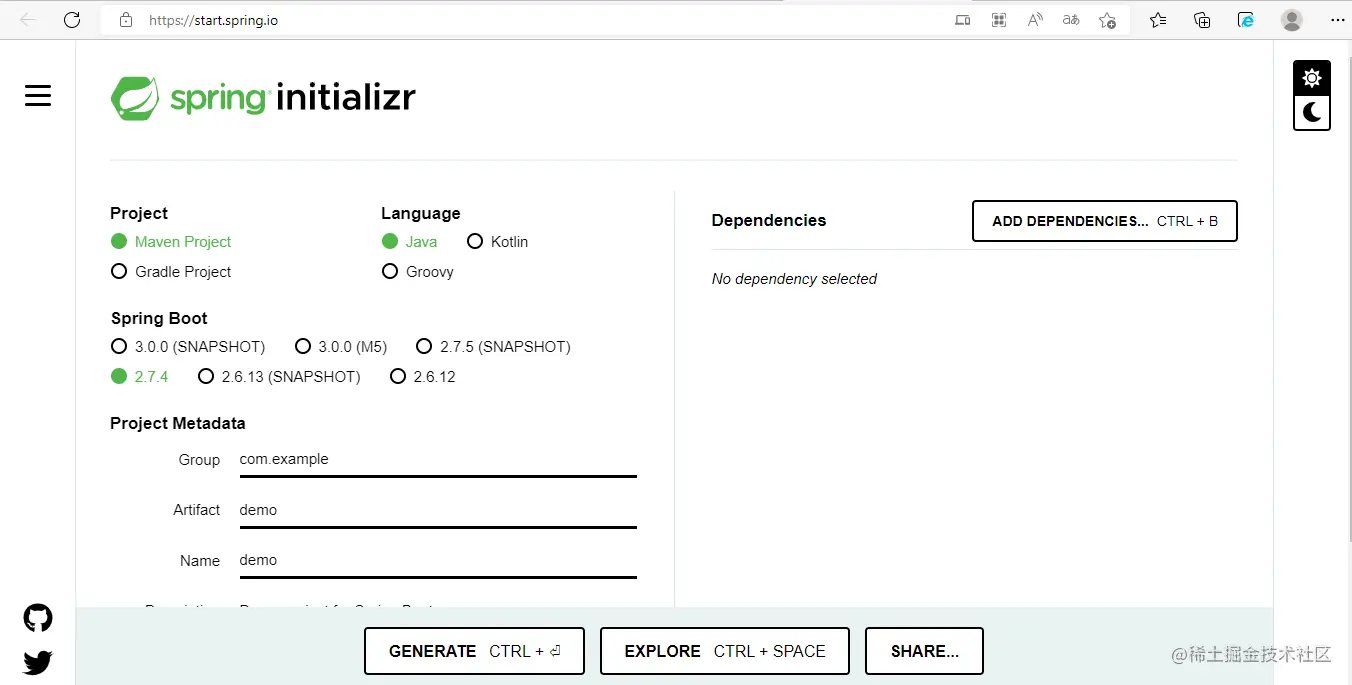Open the hamburger navigation menu
1352x685 pixels.
[x=38, y=96]
